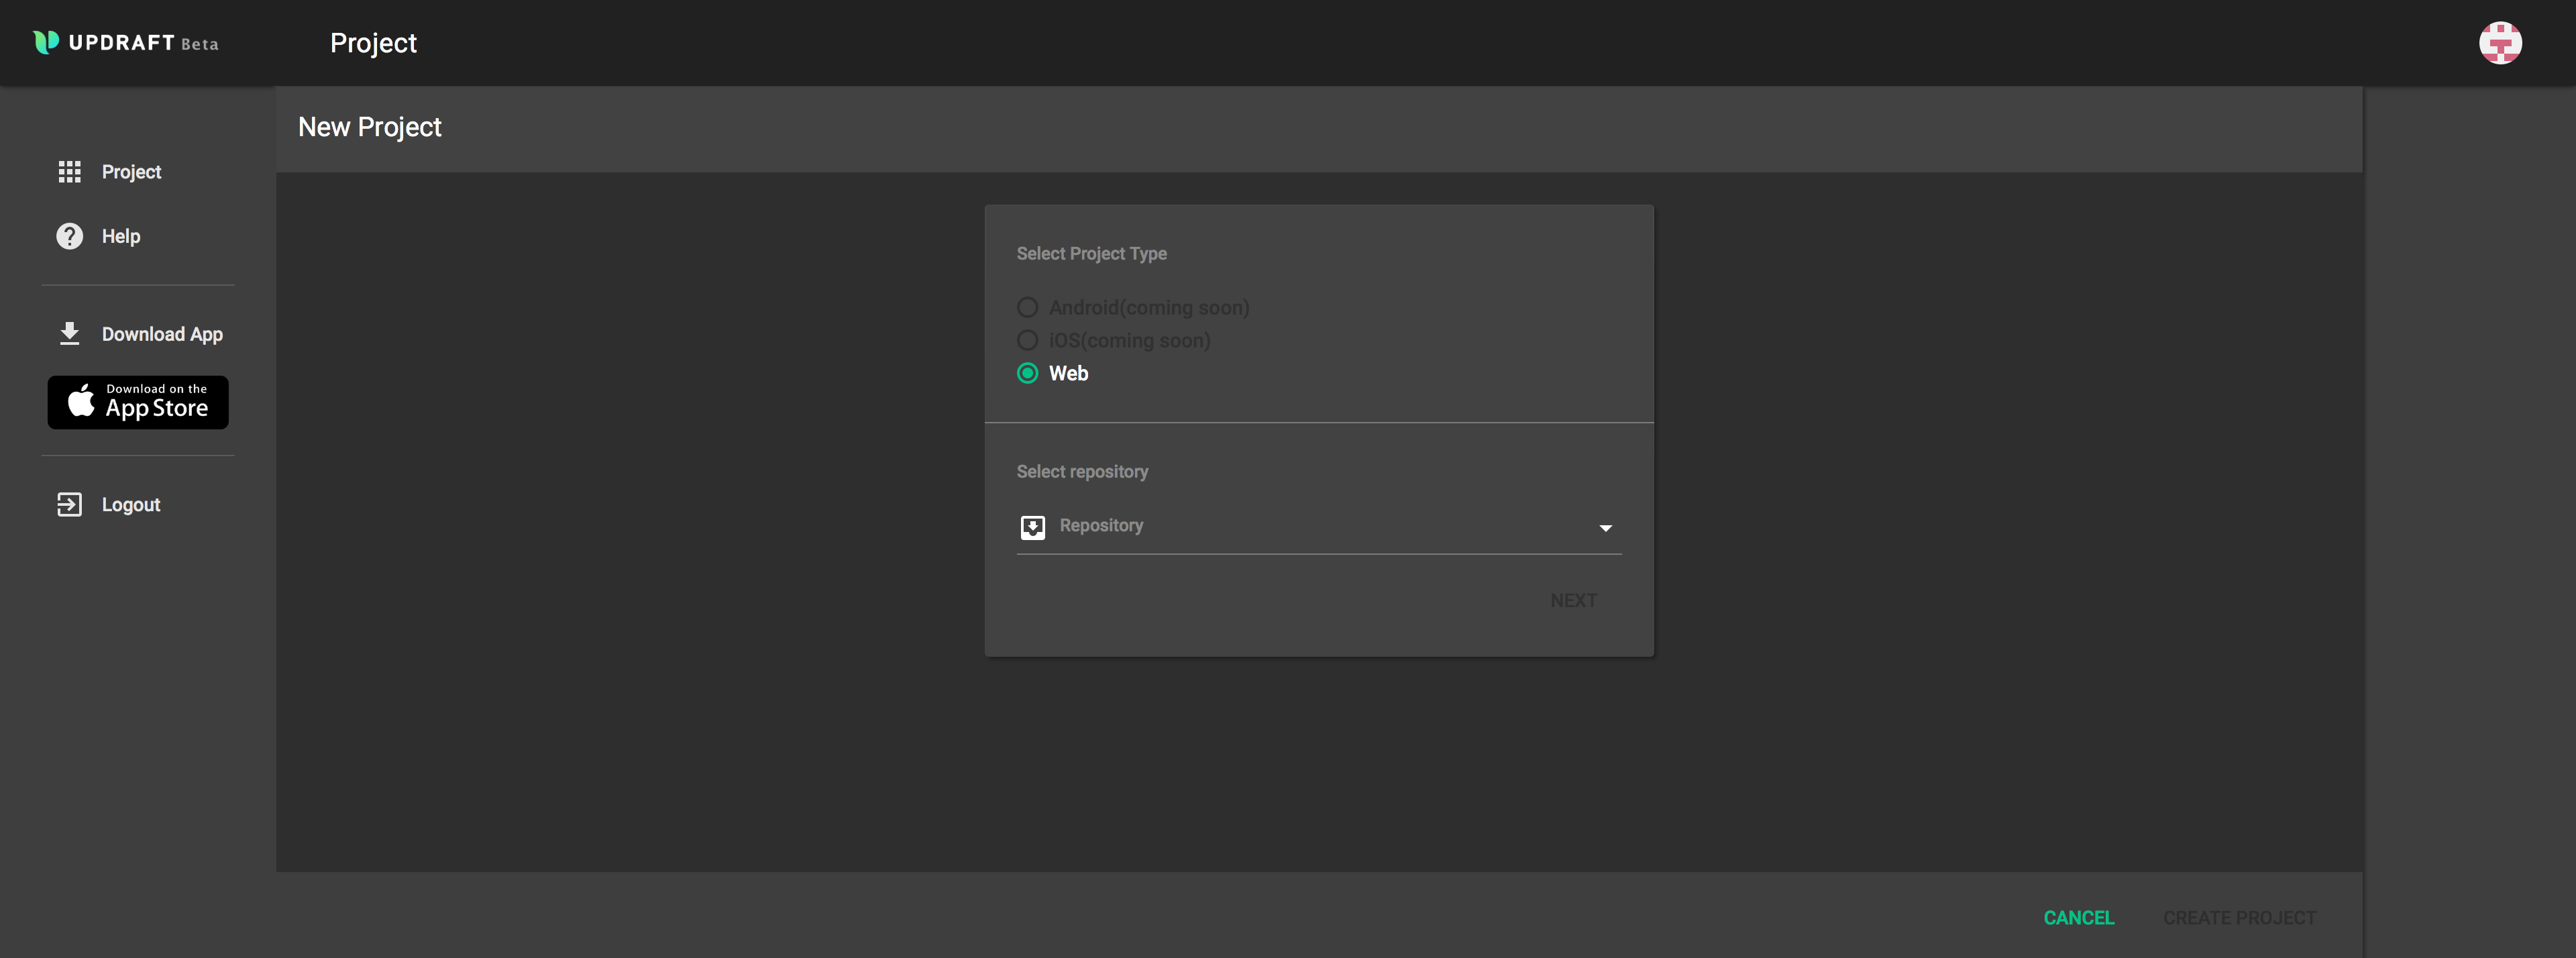Expand the Repository dropdown arrow

(x=1605, y=528)
